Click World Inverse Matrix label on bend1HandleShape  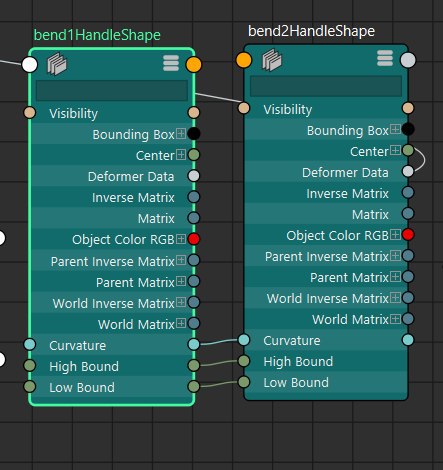(114, 303)
